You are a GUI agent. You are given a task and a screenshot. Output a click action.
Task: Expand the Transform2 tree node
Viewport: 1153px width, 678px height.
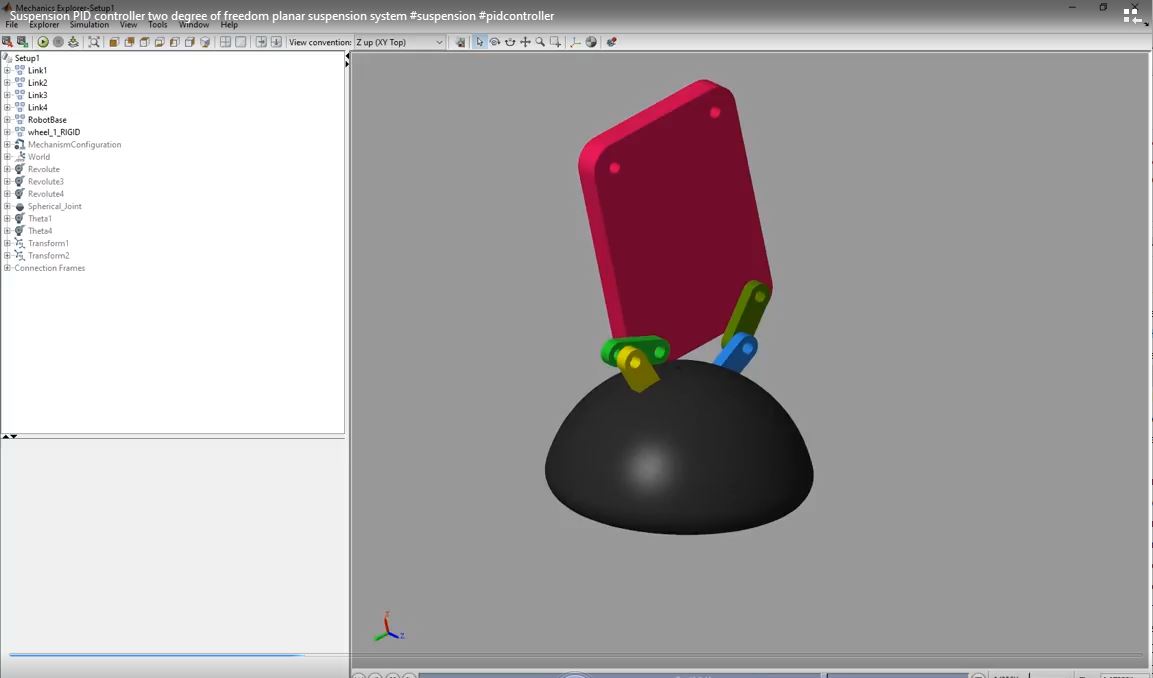(7, 256)
